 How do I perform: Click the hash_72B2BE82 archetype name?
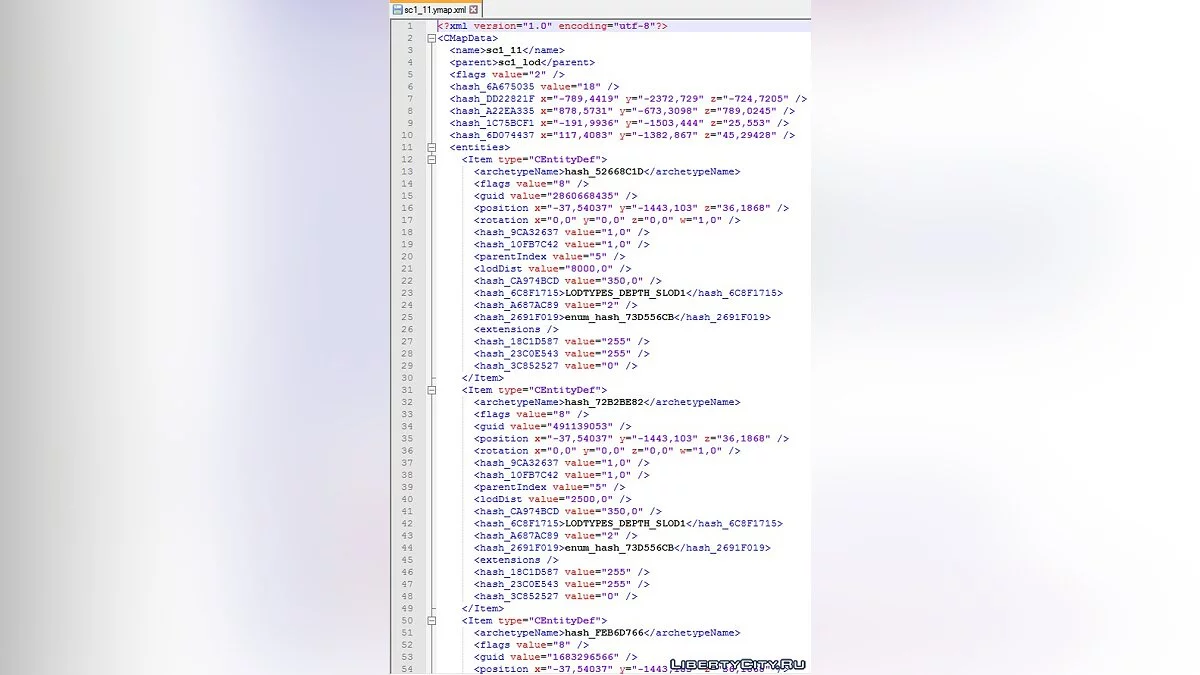(x=604, y=402)
